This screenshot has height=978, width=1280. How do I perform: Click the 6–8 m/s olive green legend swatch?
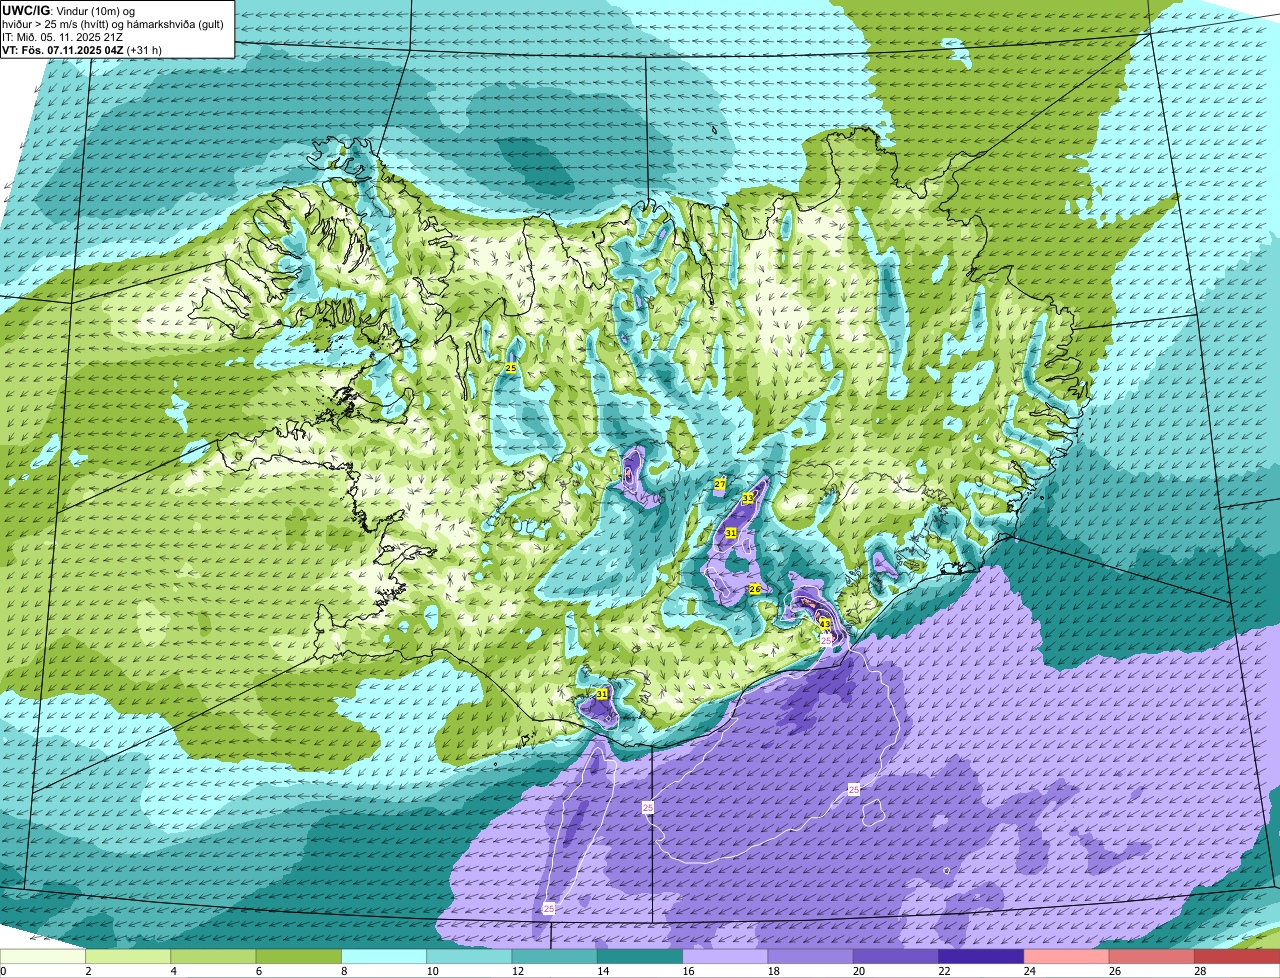298,957
